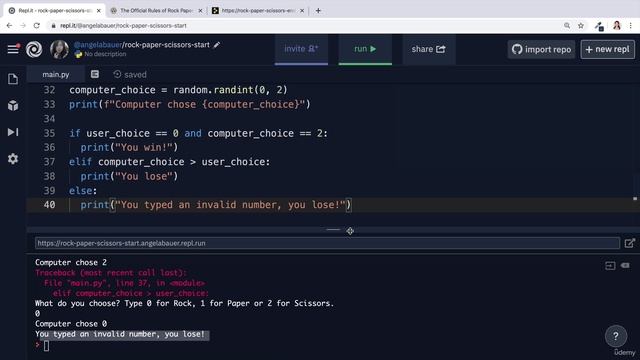Viewport: 640px width, 360px height.
Task: Open the Files sidebar icon
Action: tap(13, 79)
